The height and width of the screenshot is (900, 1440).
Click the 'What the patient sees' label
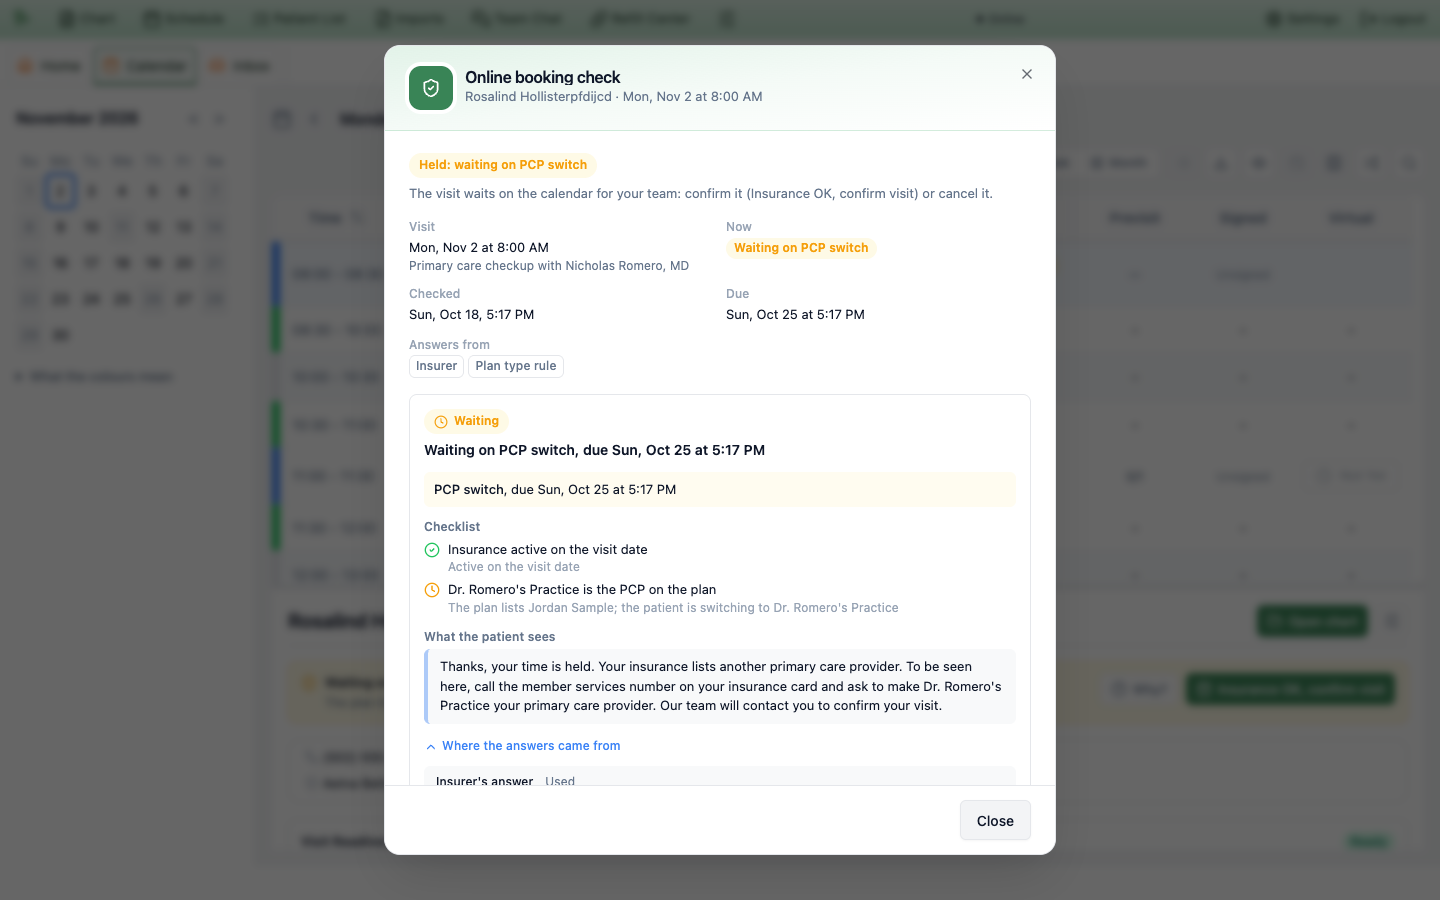[490, 637]
